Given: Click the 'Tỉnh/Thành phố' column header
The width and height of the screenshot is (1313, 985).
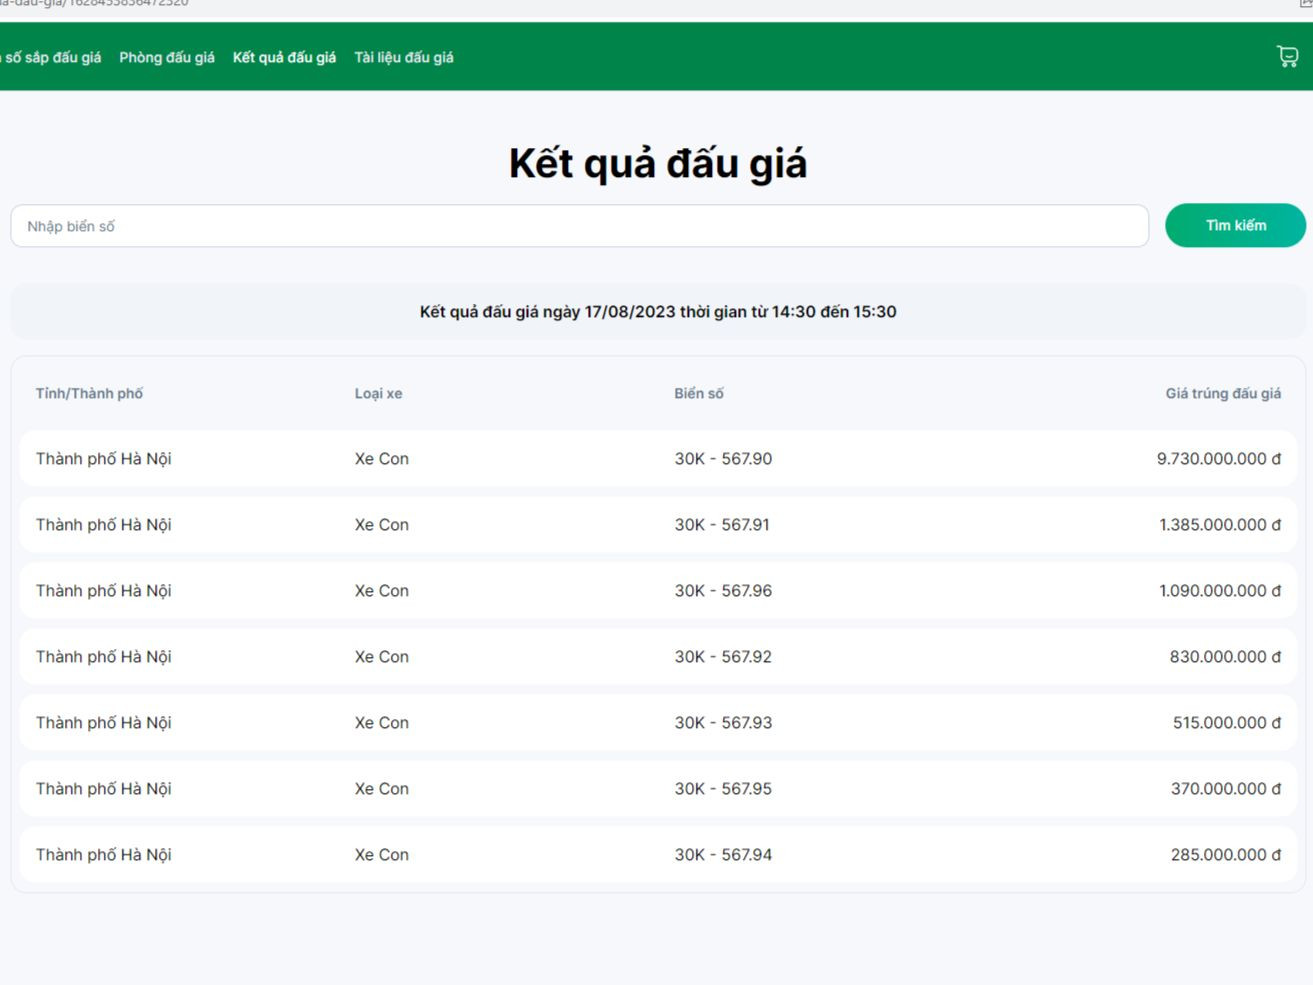Looking at the screenshot, I should click(x=89, y=394).
